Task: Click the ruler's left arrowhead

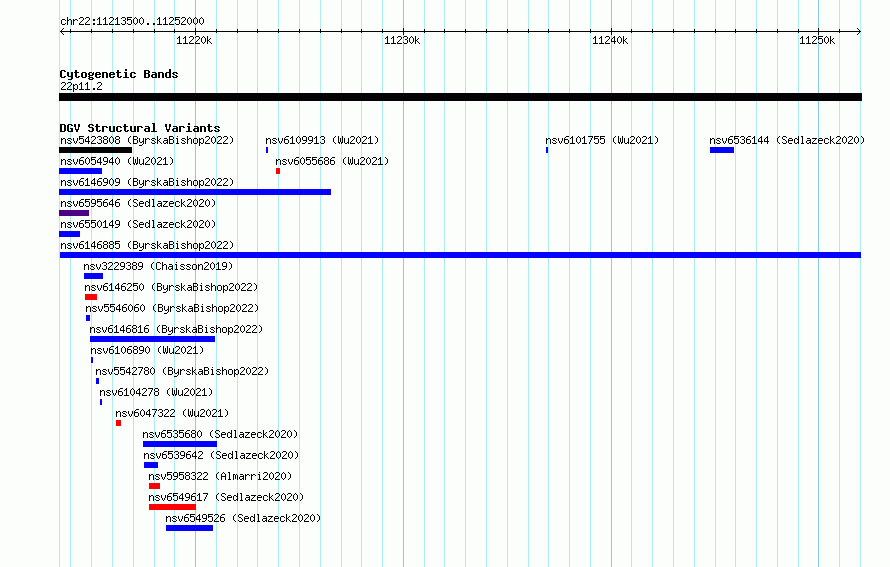Action: (x=62, y=32)
